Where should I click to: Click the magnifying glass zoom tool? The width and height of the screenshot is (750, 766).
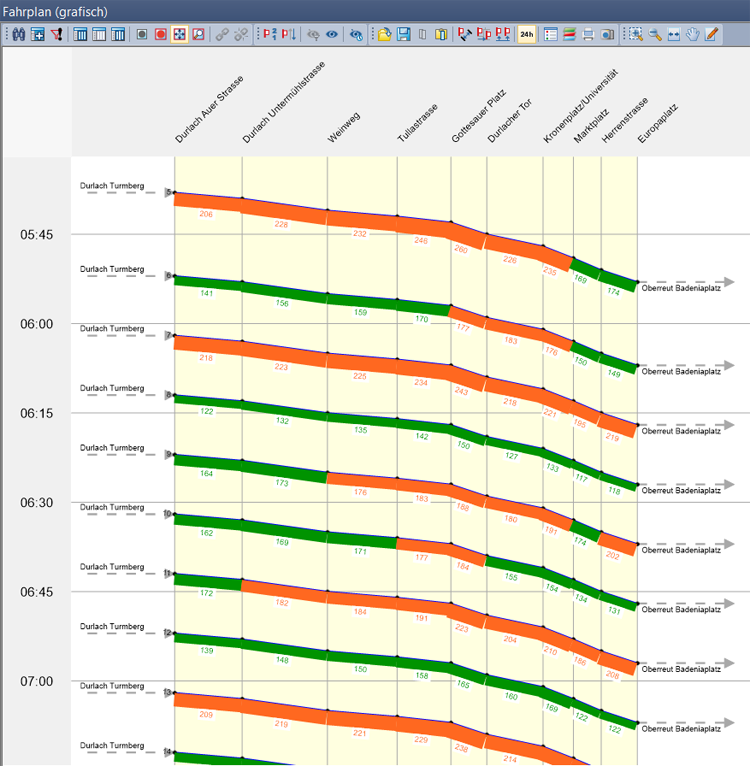pos(654,34)
